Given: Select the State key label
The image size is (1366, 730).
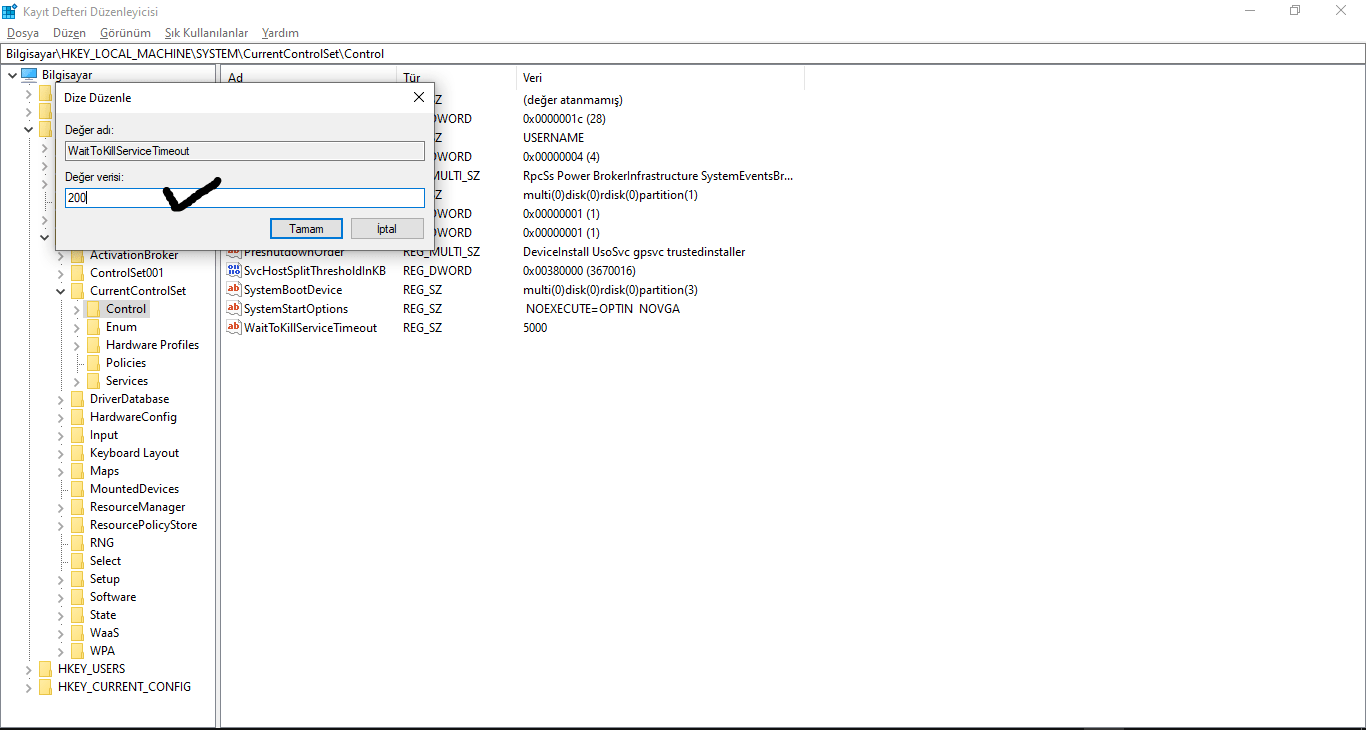Looking at the screenshot, I should (x=103, y=615).
